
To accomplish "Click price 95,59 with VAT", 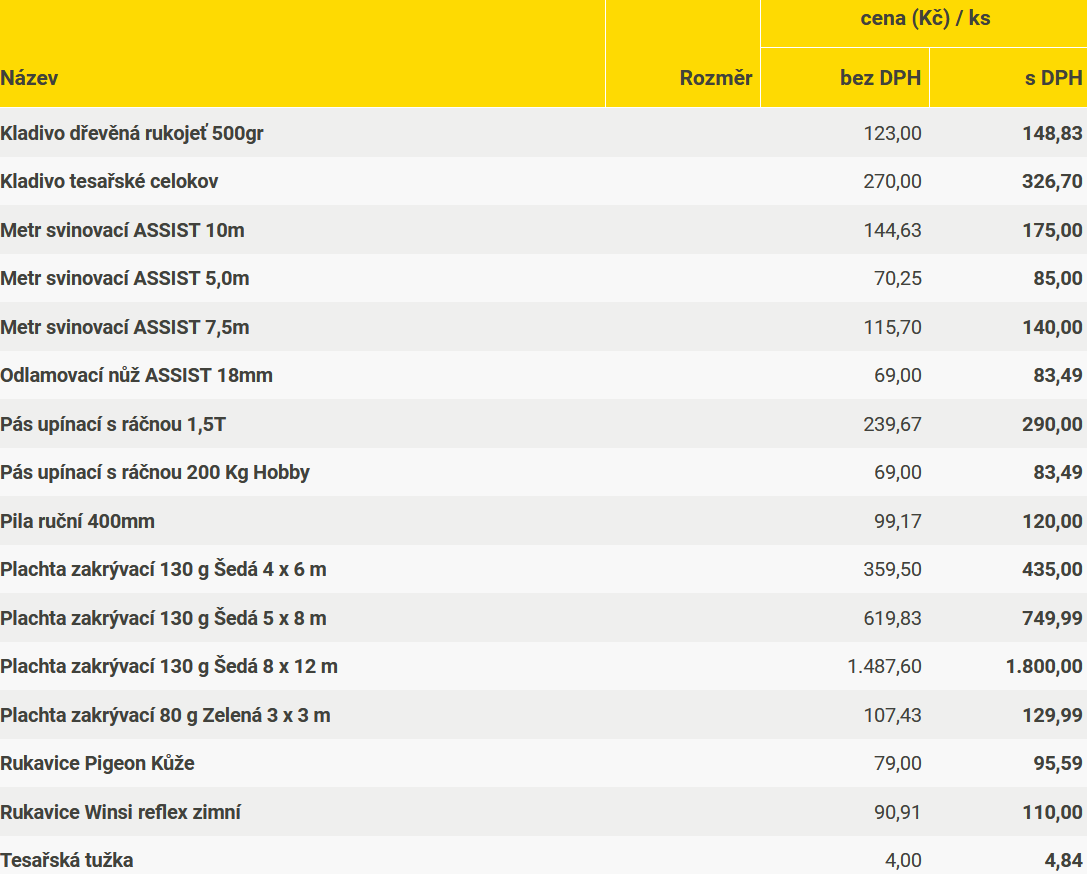I will (1058, 764).
